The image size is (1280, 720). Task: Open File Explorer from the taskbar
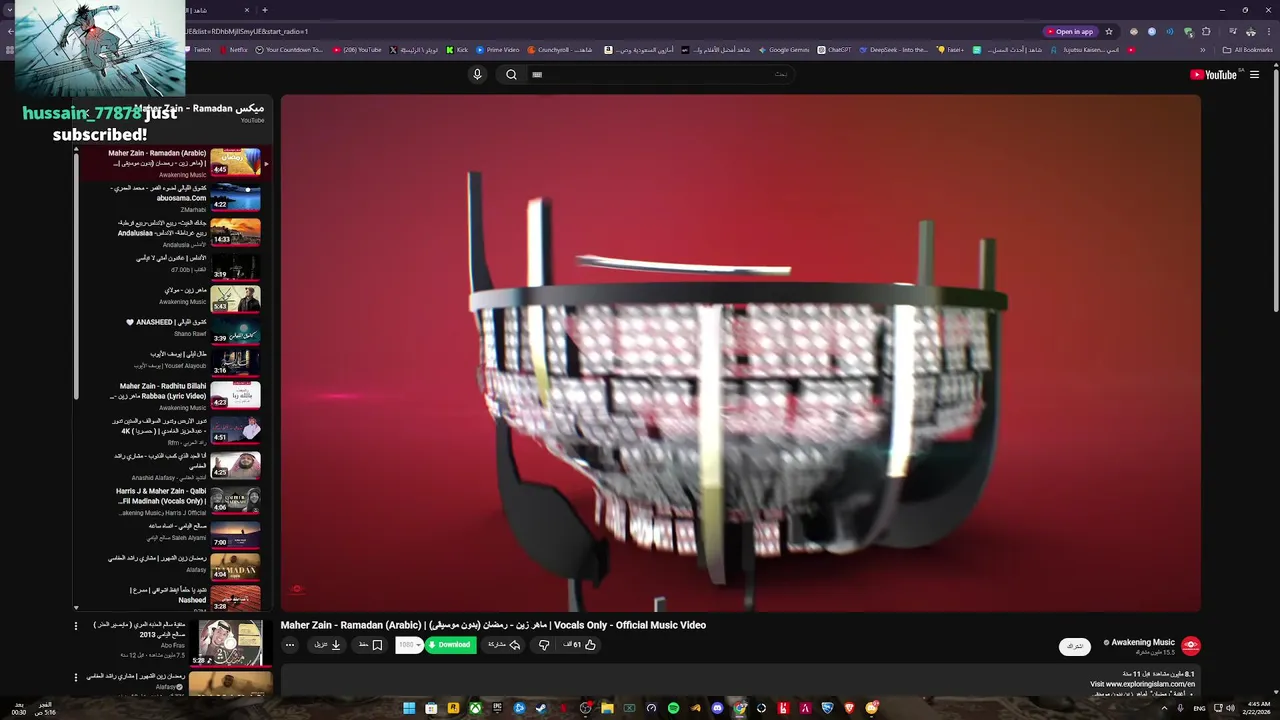pos(607,708)
